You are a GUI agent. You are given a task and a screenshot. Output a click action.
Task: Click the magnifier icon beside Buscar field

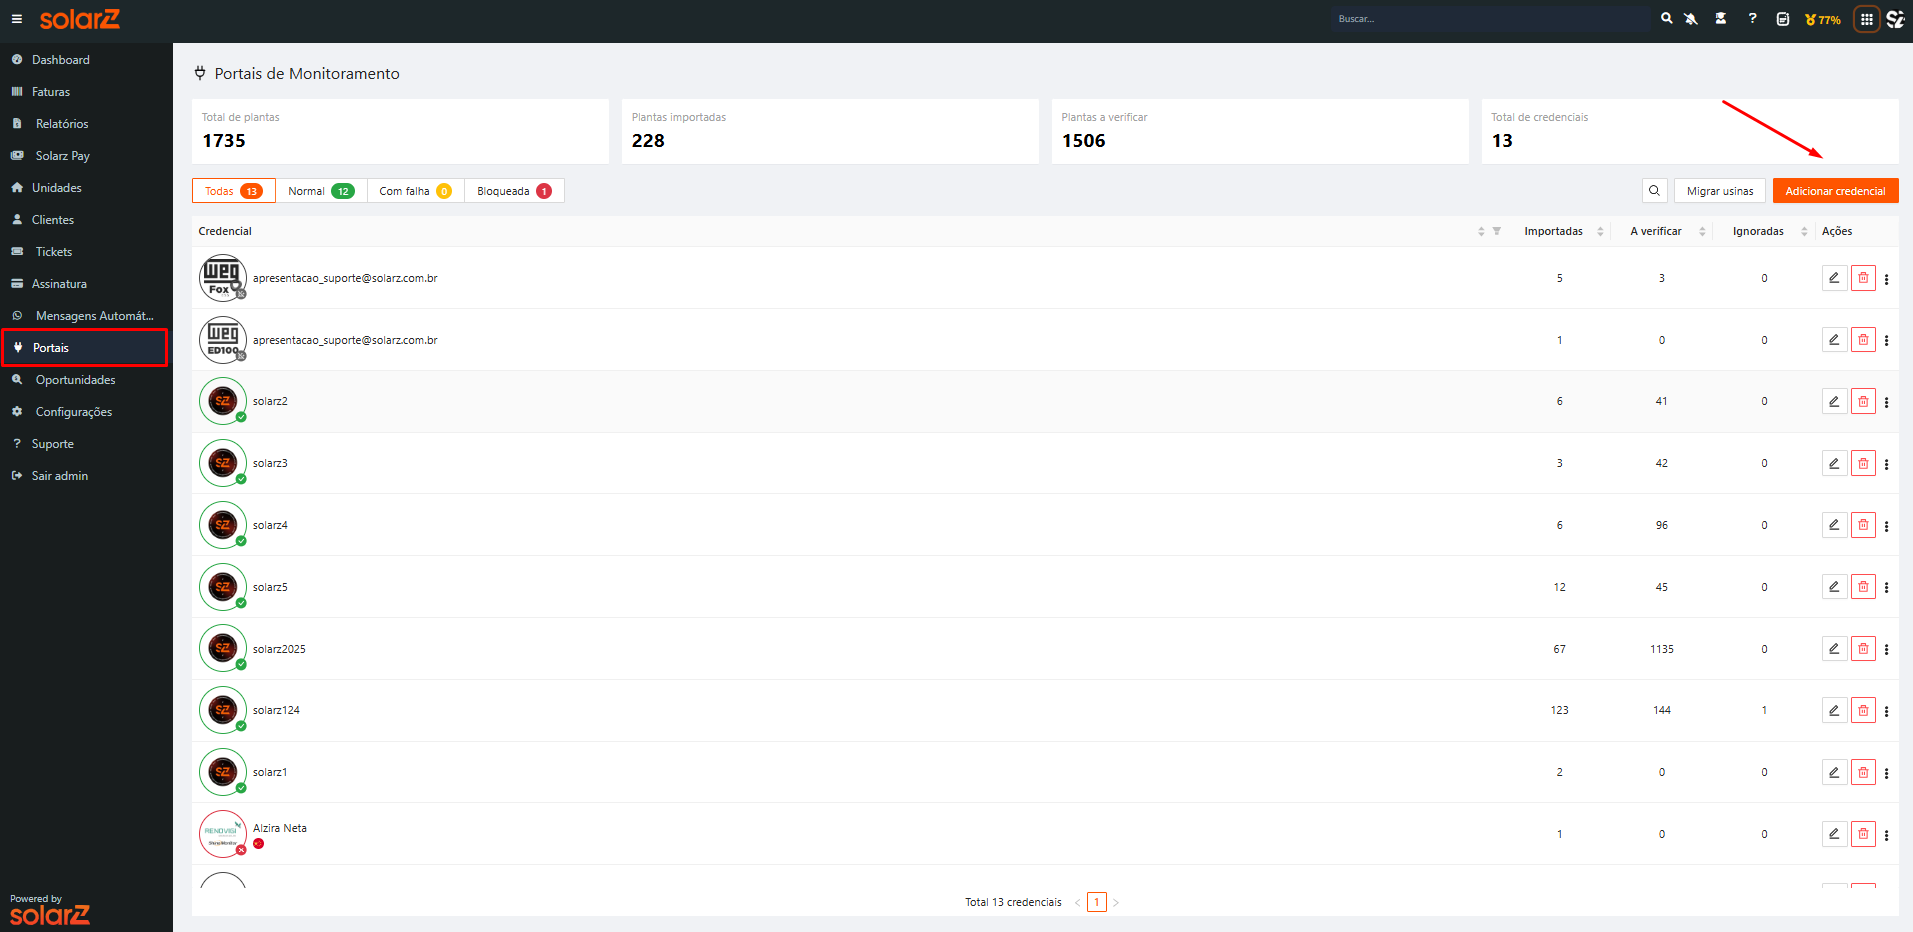pos(1666,19)
